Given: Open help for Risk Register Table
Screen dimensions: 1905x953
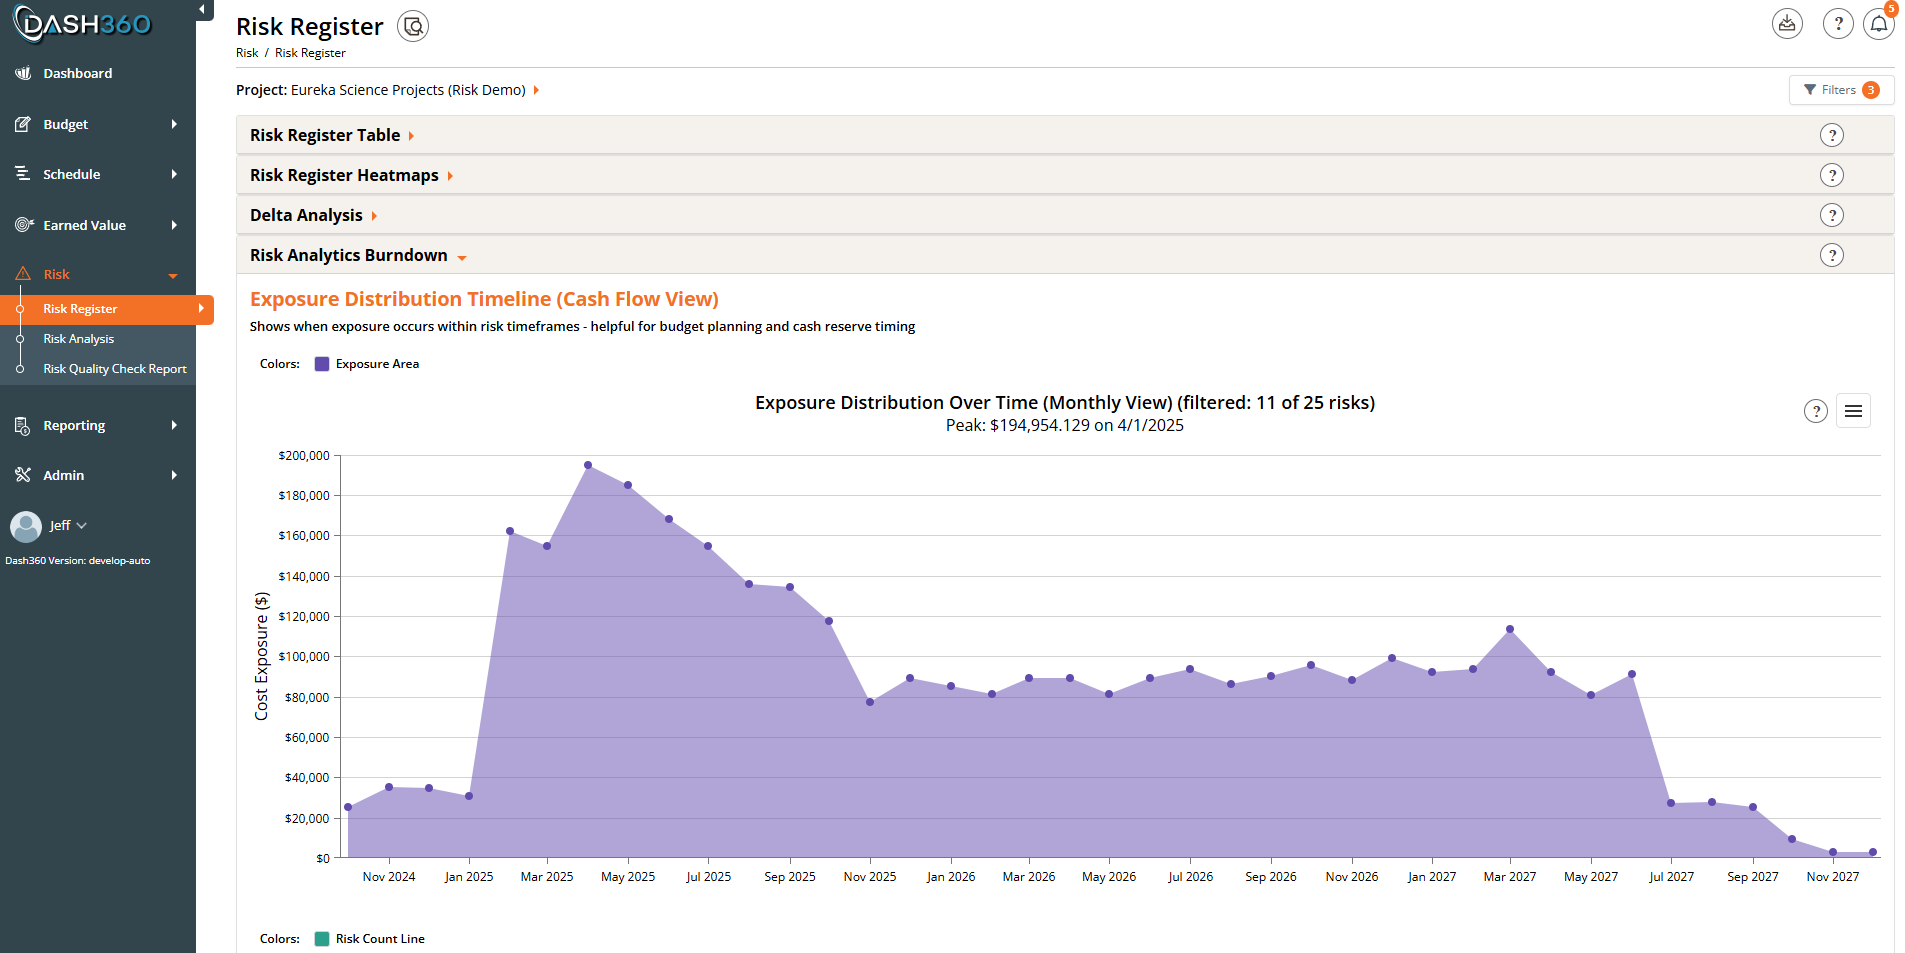Looking at the screenshot, I should [x=1832, y=135].
